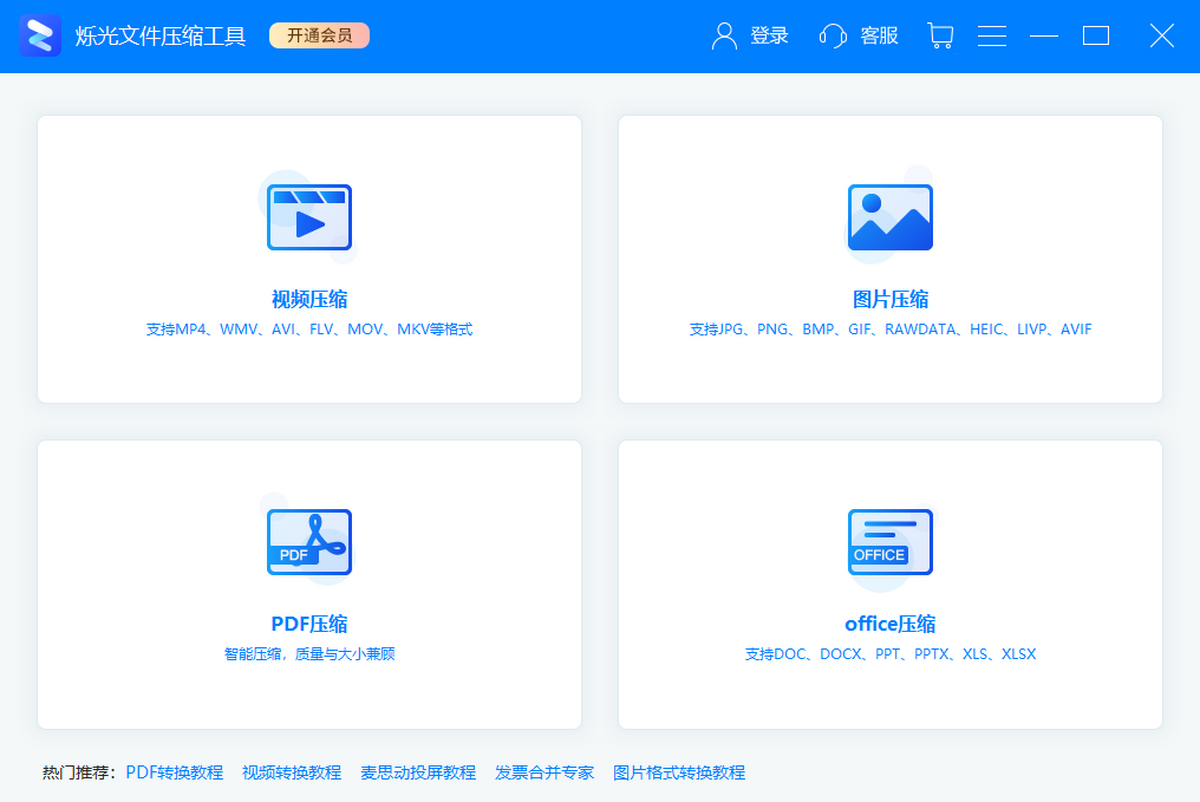Click the user profile icon beside 登录
This screenshot has width=1200, height=802.
[x=724, y=36]
